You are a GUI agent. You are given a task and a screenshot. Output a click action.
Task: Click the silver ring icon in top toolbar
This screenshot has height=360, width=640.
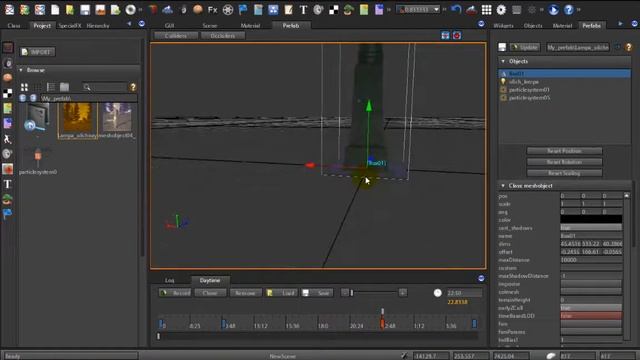pos(130,9)
